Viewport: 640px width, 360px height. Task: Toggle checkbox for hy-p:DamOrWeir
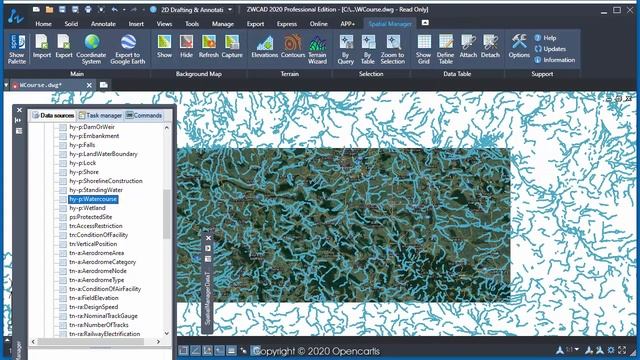tap(63, 127)
